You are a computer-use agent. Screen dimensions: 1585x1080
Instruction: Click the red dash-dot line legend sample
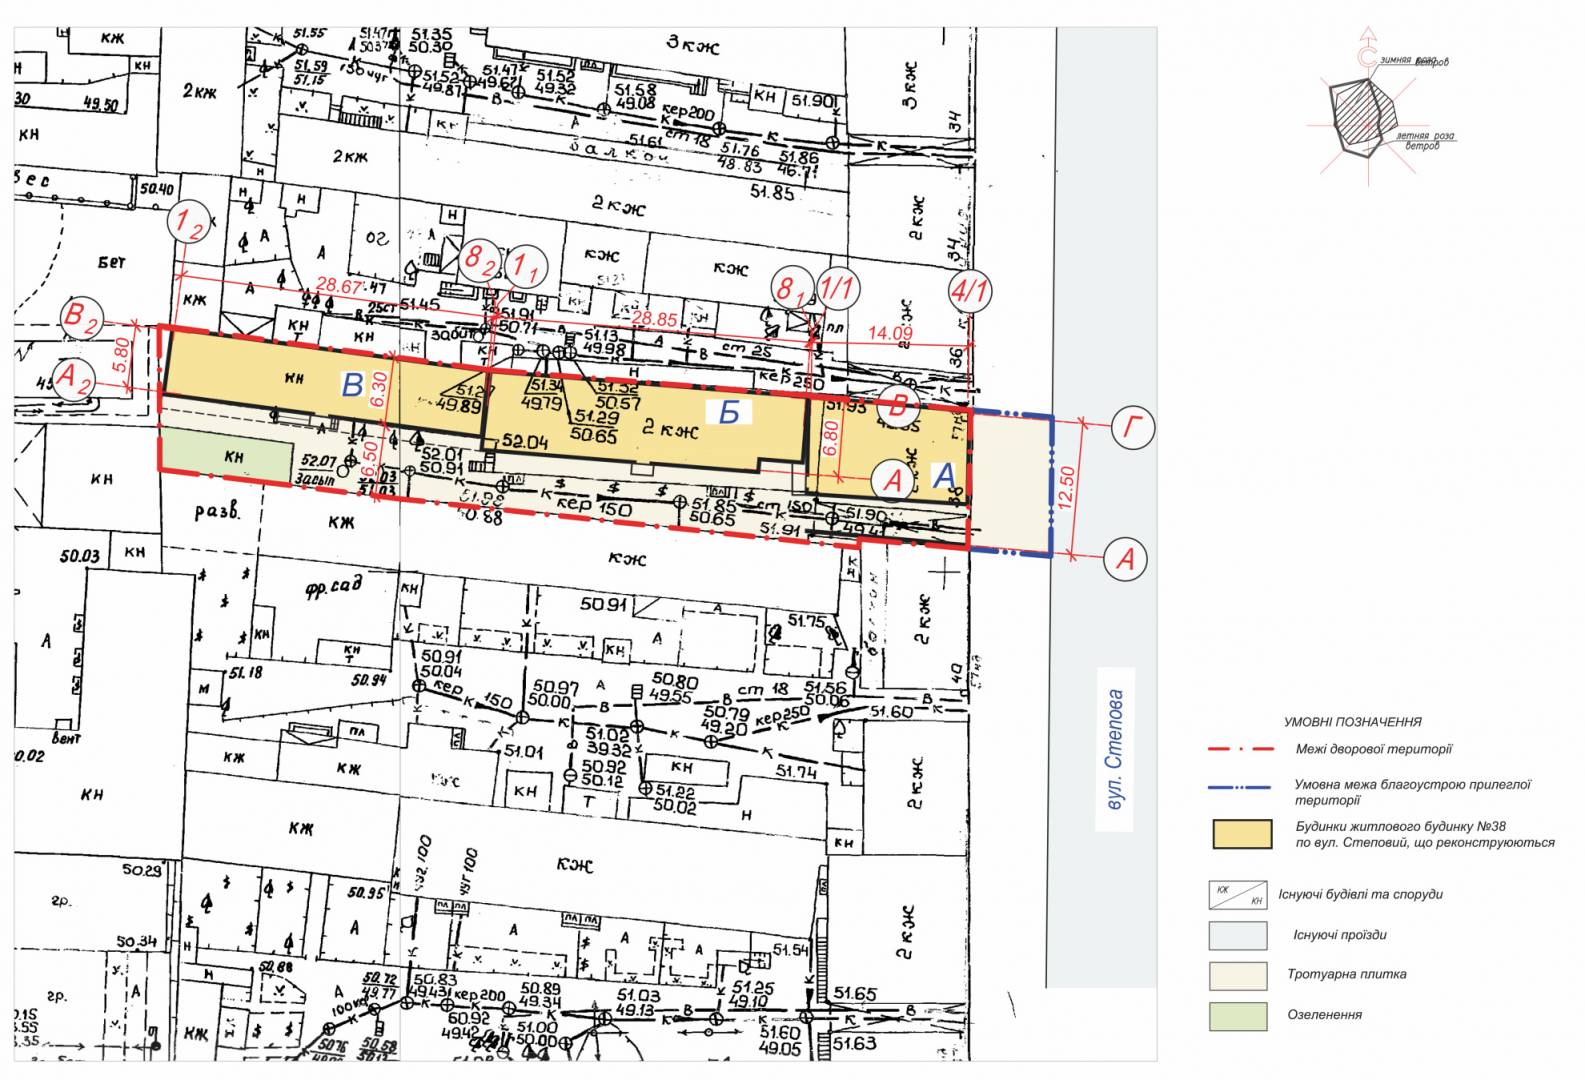[1241, 749]
